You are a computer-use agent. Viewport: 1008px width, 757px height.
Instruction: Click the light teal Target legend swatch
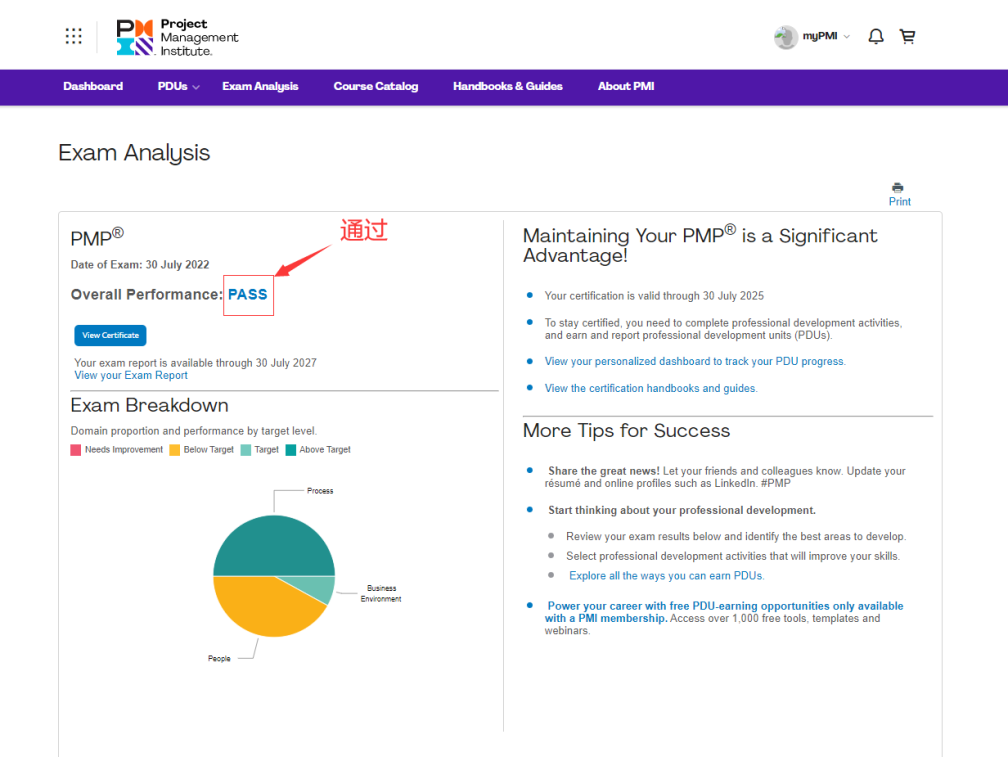(x=246, y=450)
